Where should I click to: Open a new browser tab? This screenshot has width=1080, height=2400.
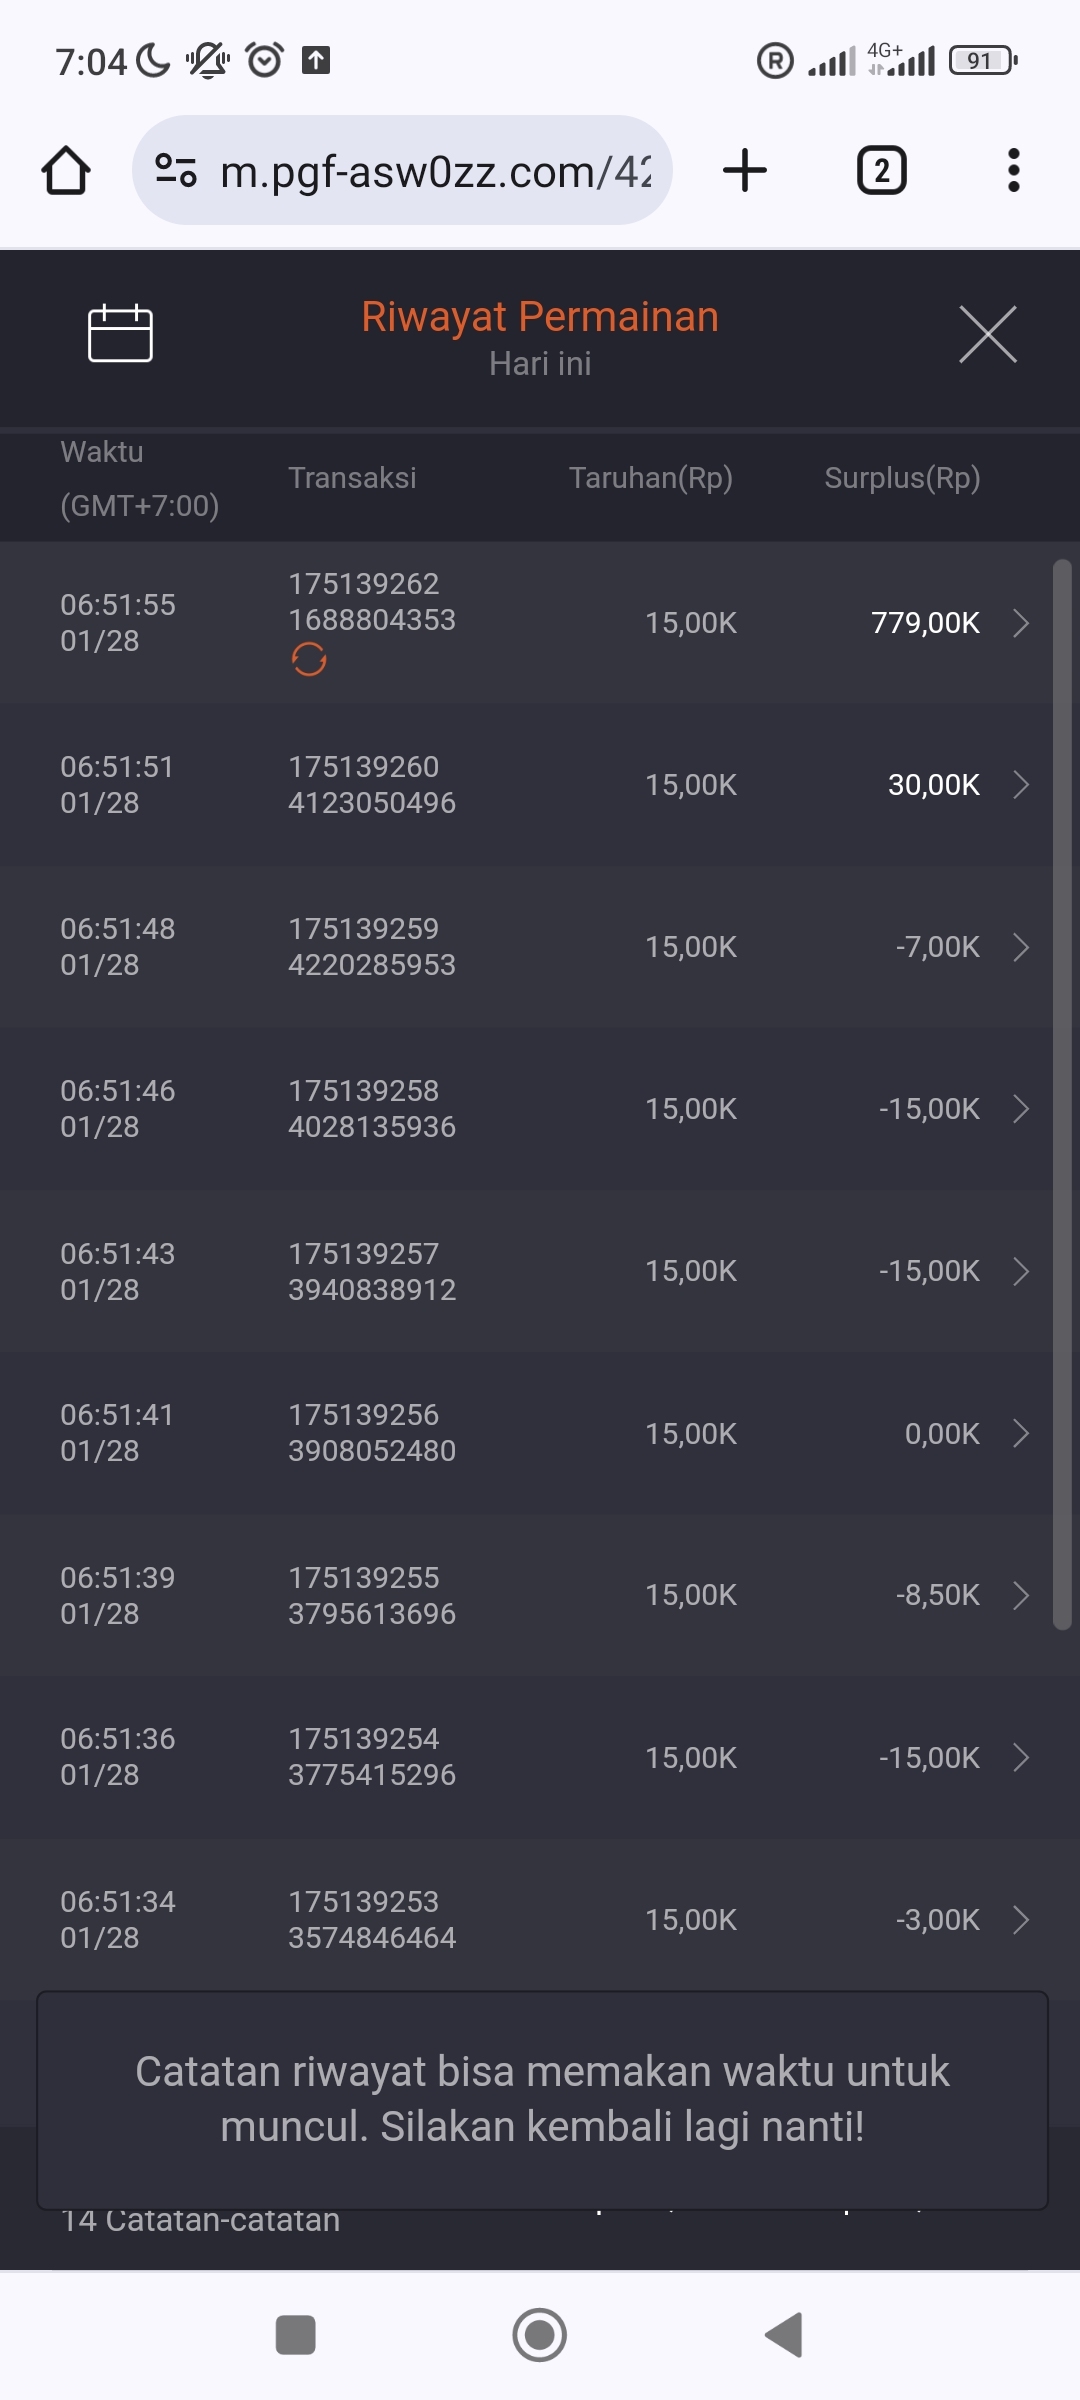pyautogui.click(x=745, y=170)
